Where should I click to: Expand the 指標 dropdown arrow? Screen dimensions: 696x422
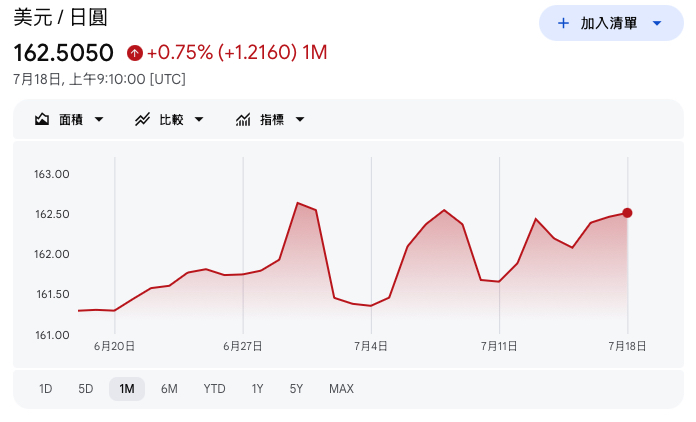tap(300, 119)
